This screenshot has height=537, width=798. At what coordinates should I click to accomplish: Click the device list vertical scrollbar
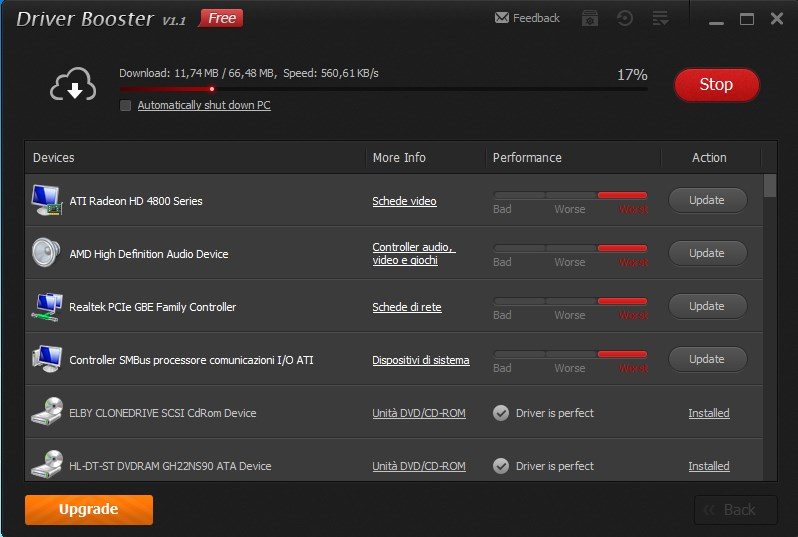tap(769, 320)
